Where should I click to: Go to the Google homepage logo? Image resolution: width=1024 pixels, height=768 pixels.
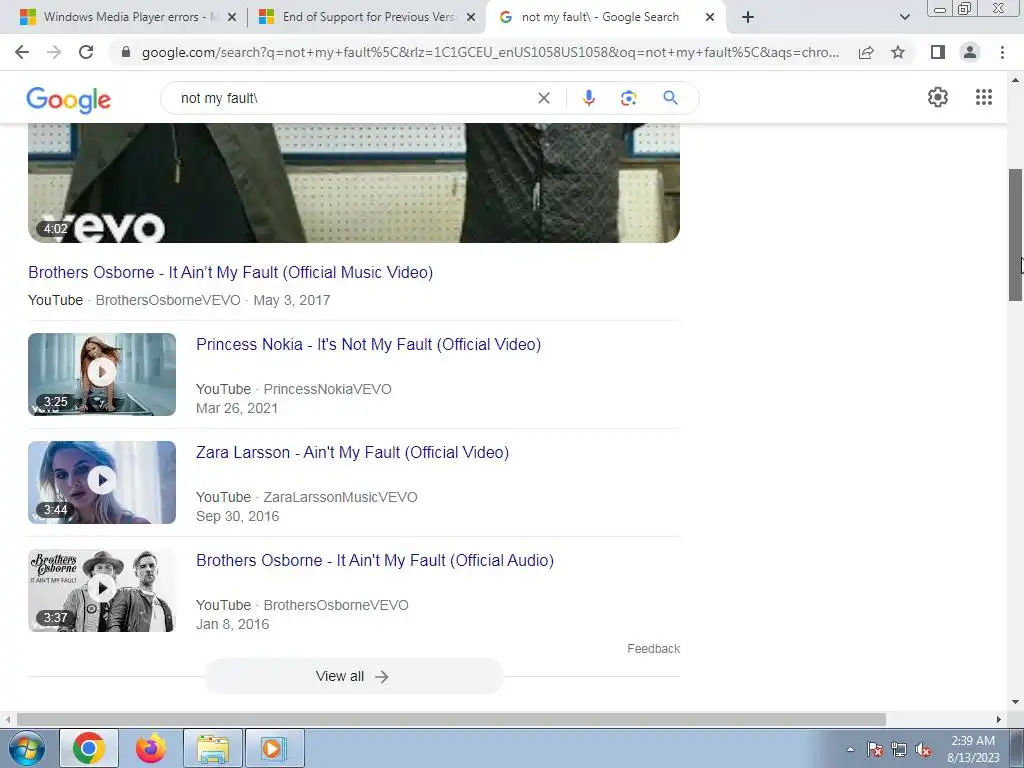click(69, 100)
